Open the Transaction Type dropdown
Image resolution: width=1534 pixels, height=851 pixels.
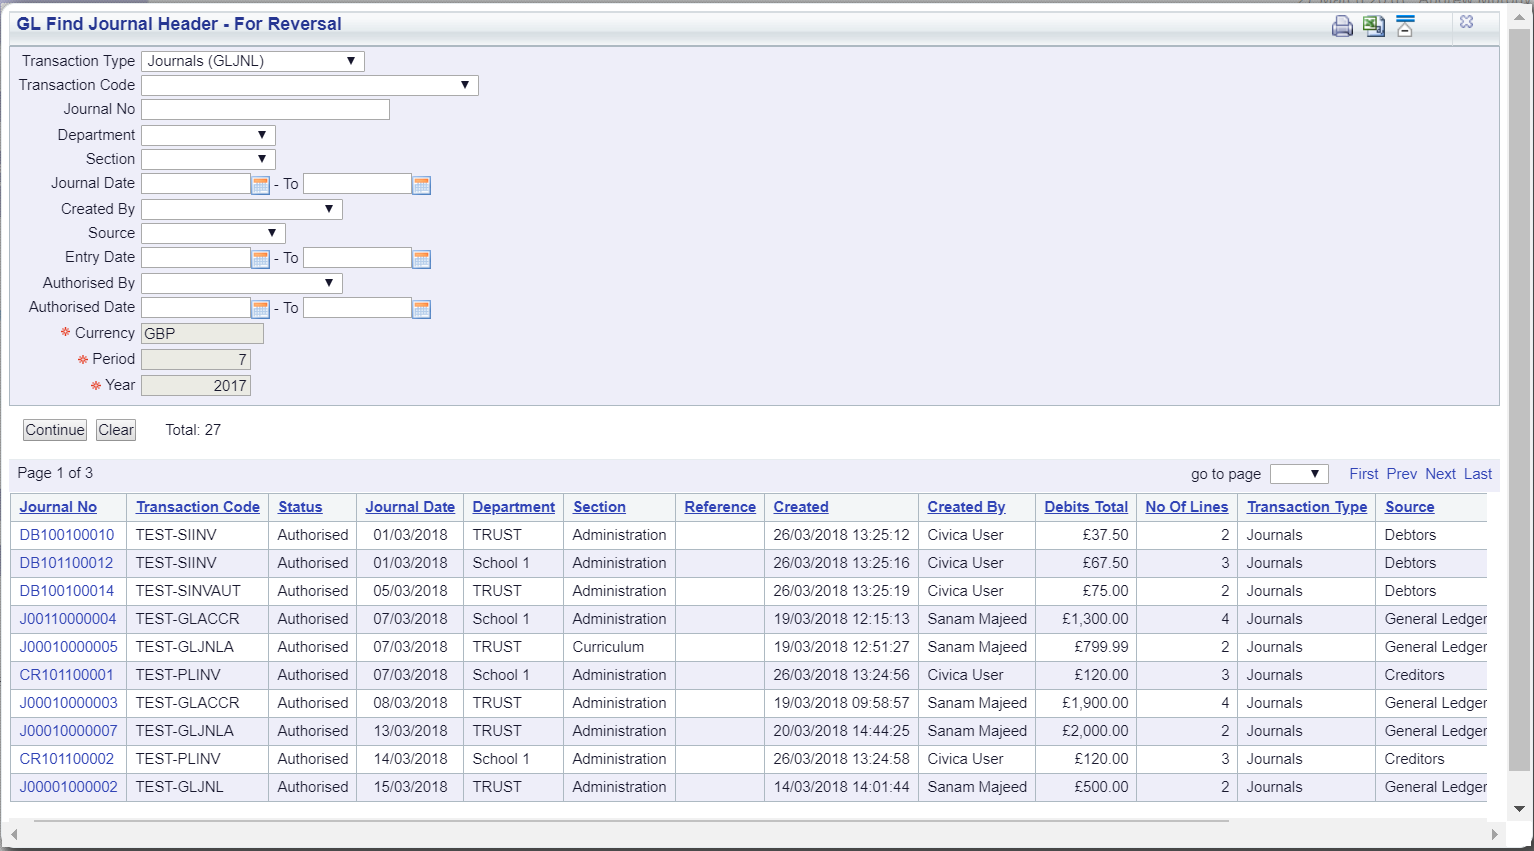pos(253,61)
